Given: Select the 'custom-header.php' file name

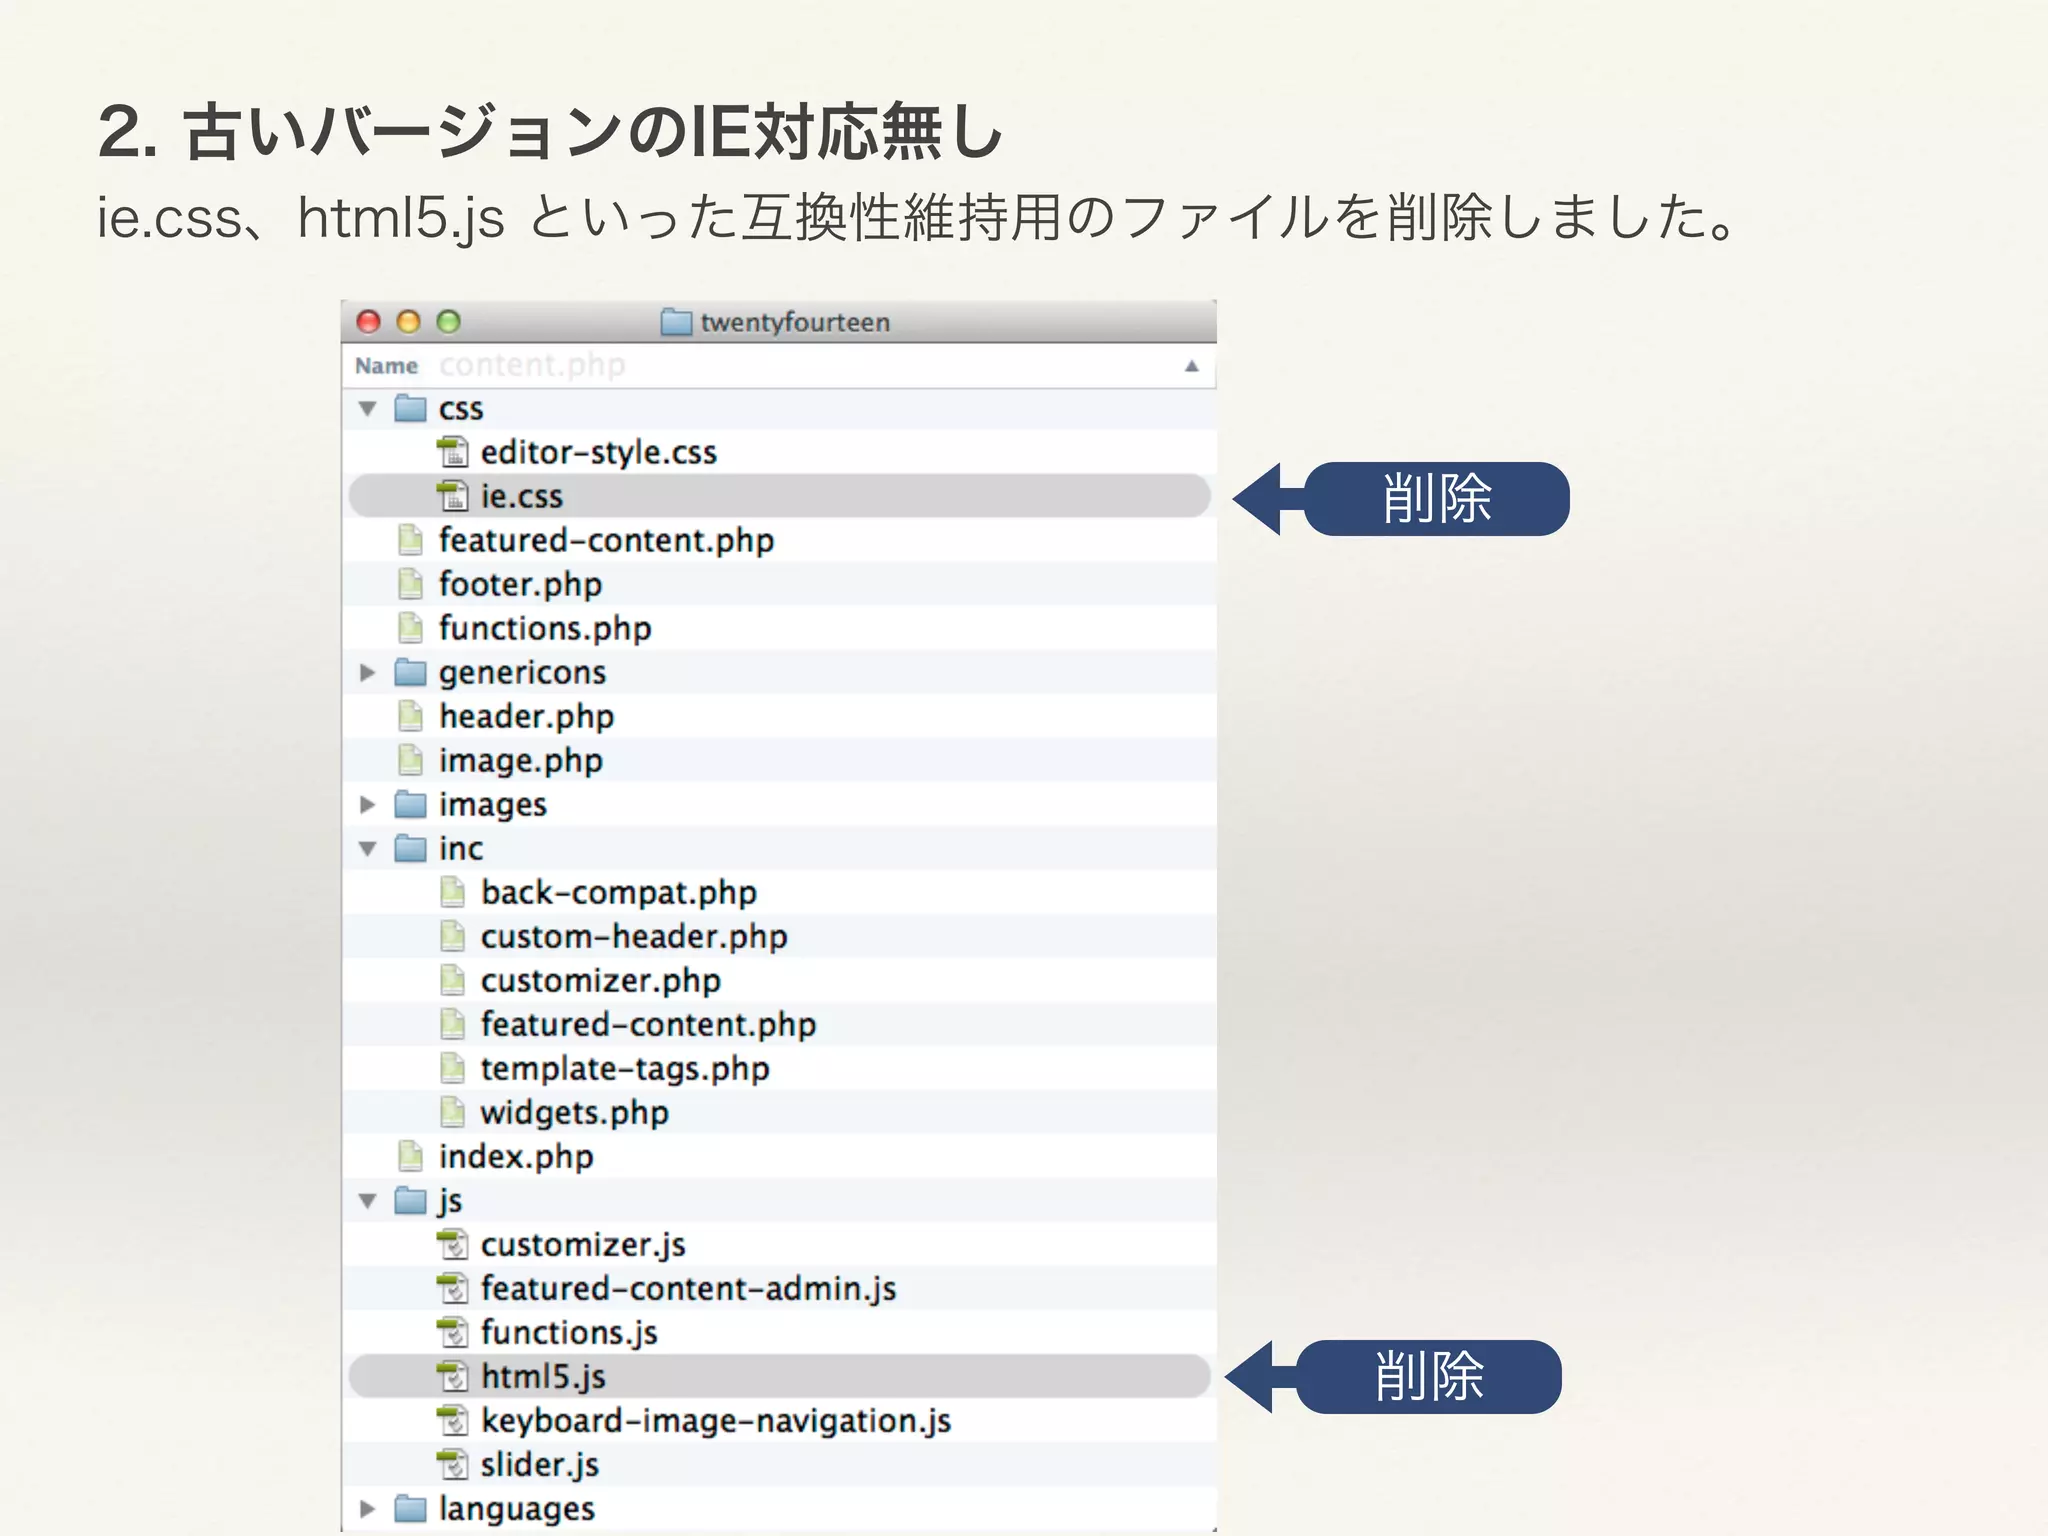Looking at the screenshot, I should (634, 937).
